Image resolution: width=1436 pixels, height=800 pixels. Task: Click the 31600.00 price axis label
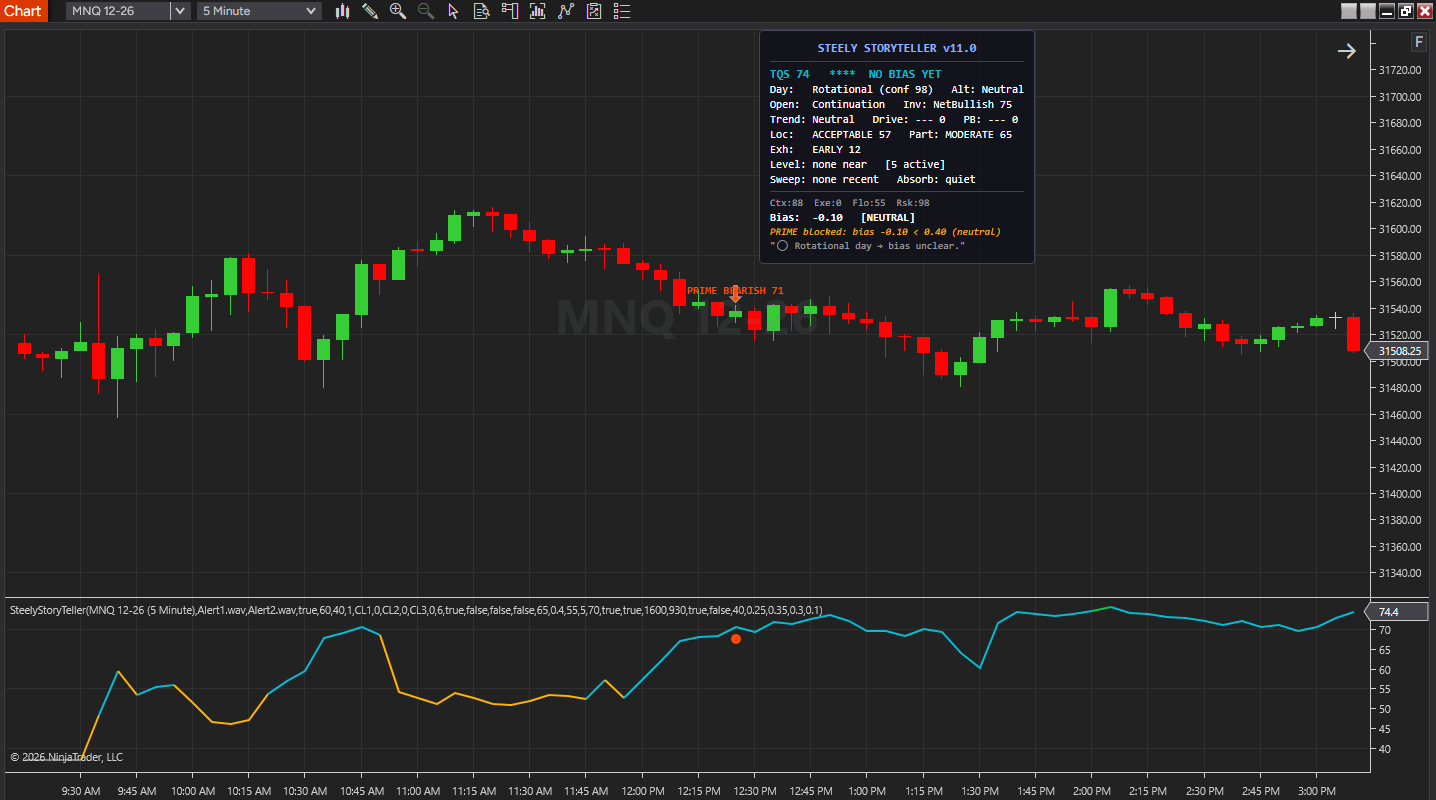coord(1400,229)
